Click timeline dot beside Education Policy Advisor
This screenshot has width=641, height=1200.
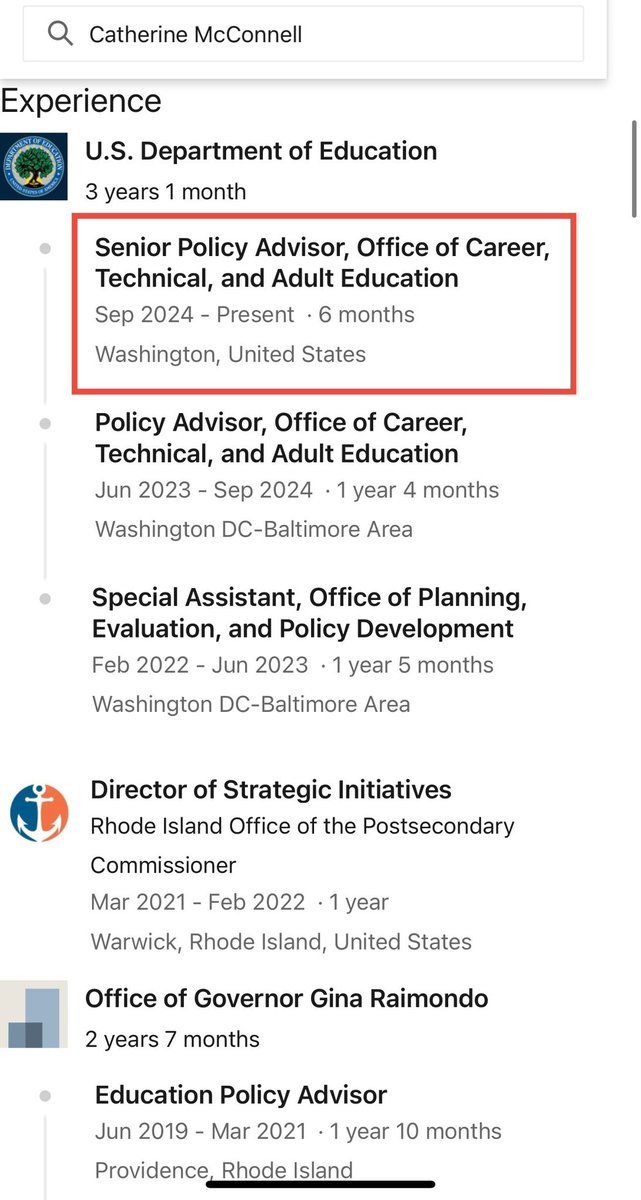coord(45,1096)
